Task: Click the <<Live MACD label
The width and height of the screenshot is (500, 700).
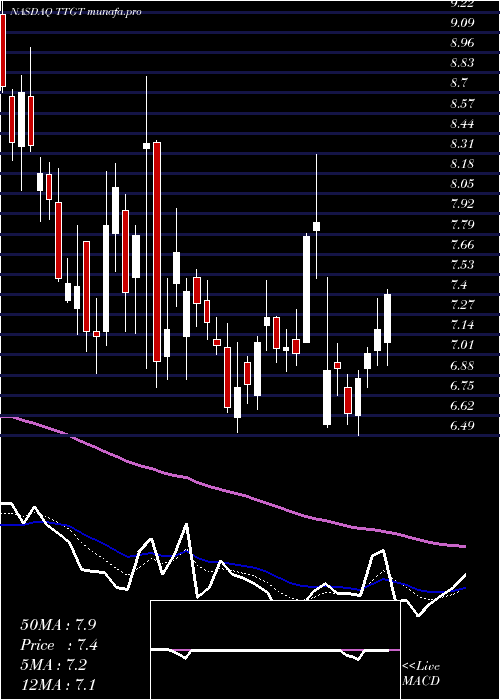Action: (421, 674)
